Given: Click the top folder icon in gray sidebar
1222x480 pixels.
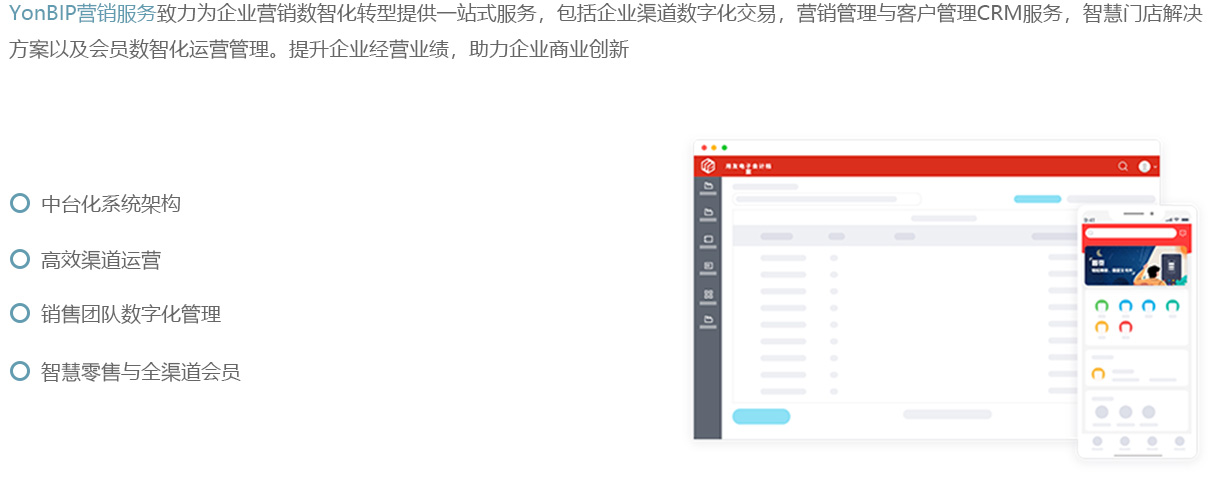Looking at the screenshot, I should (708, 186).
